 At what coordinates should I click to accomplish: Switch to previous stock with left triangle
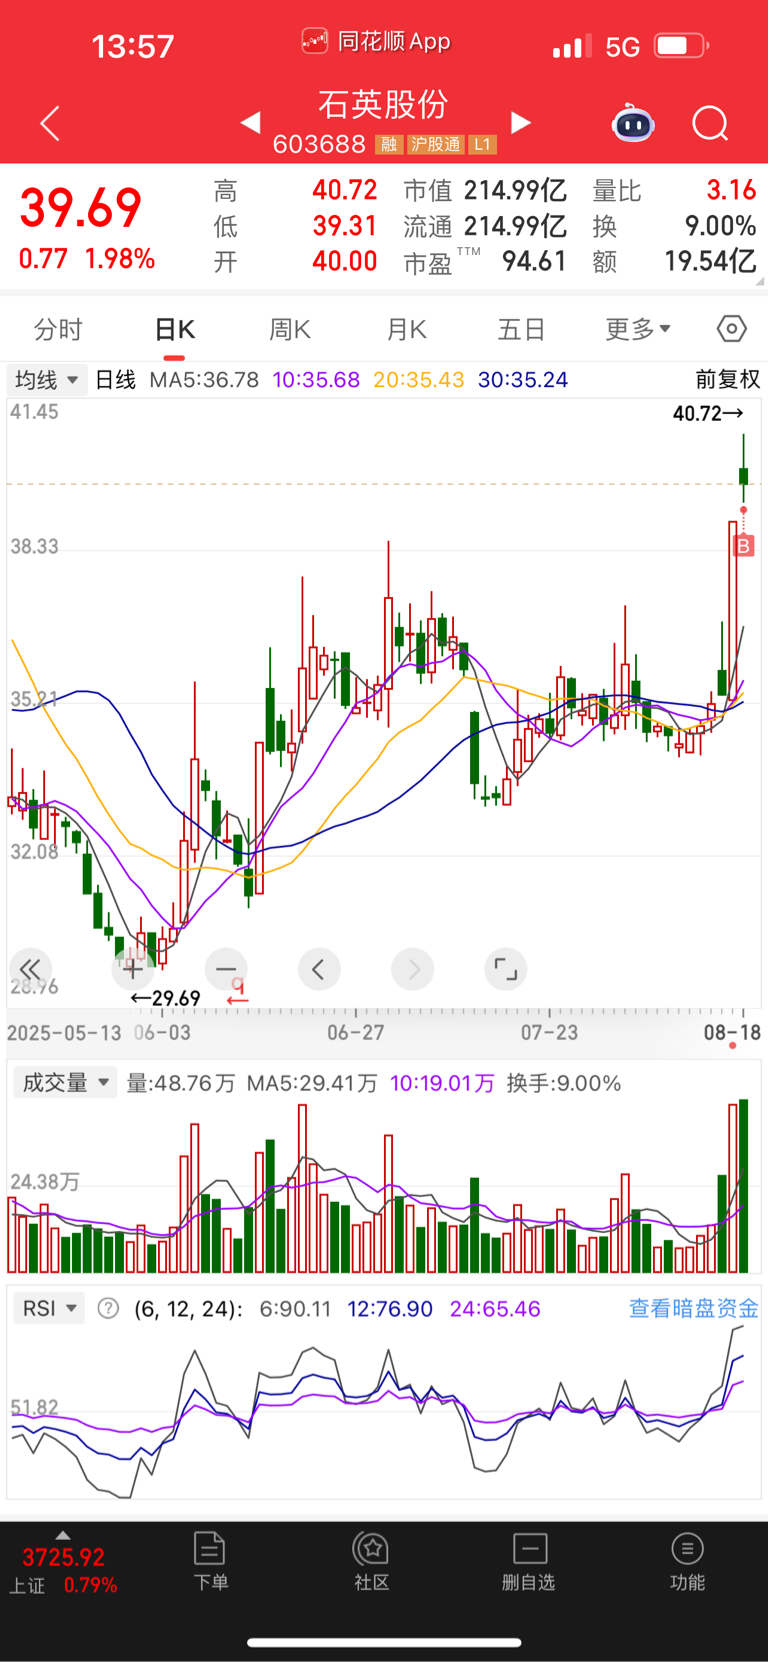point(250,122)
